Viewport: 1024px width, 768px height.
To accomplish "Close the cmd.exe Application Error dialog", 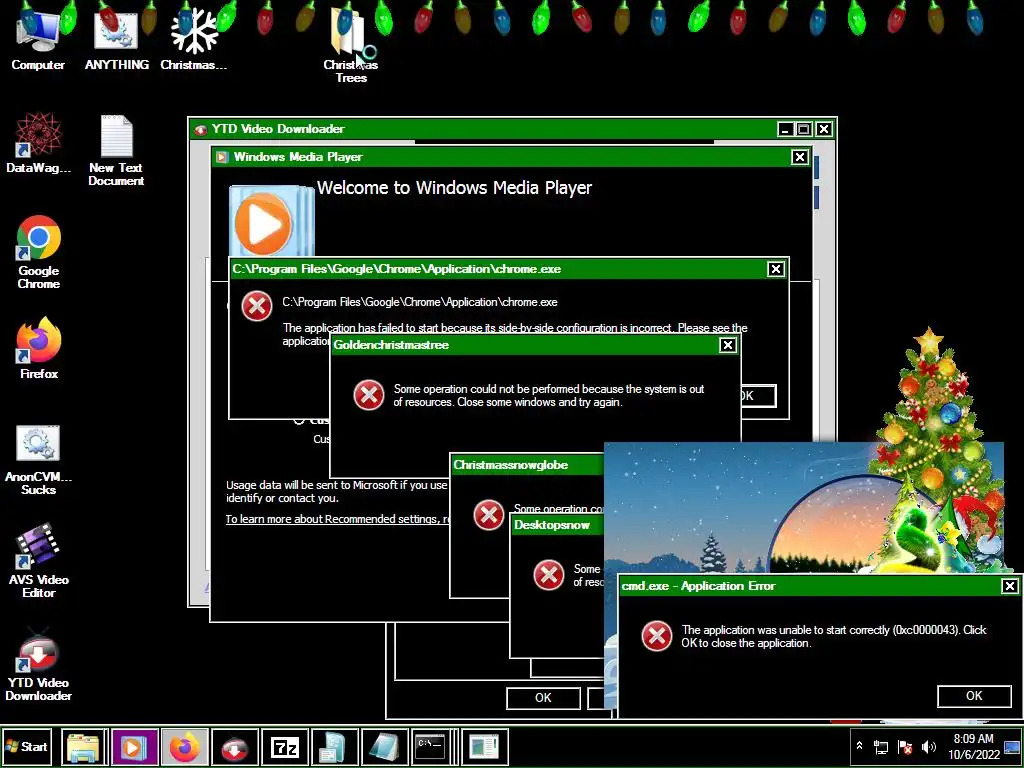I will pyautogui.click(x=1010, y=586).
